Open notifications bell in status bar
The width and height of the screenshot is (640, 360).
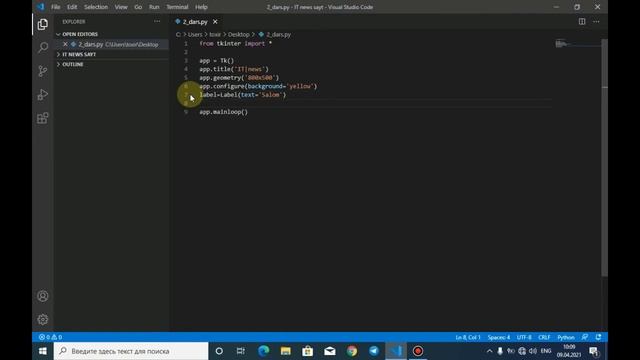point(598,337)
